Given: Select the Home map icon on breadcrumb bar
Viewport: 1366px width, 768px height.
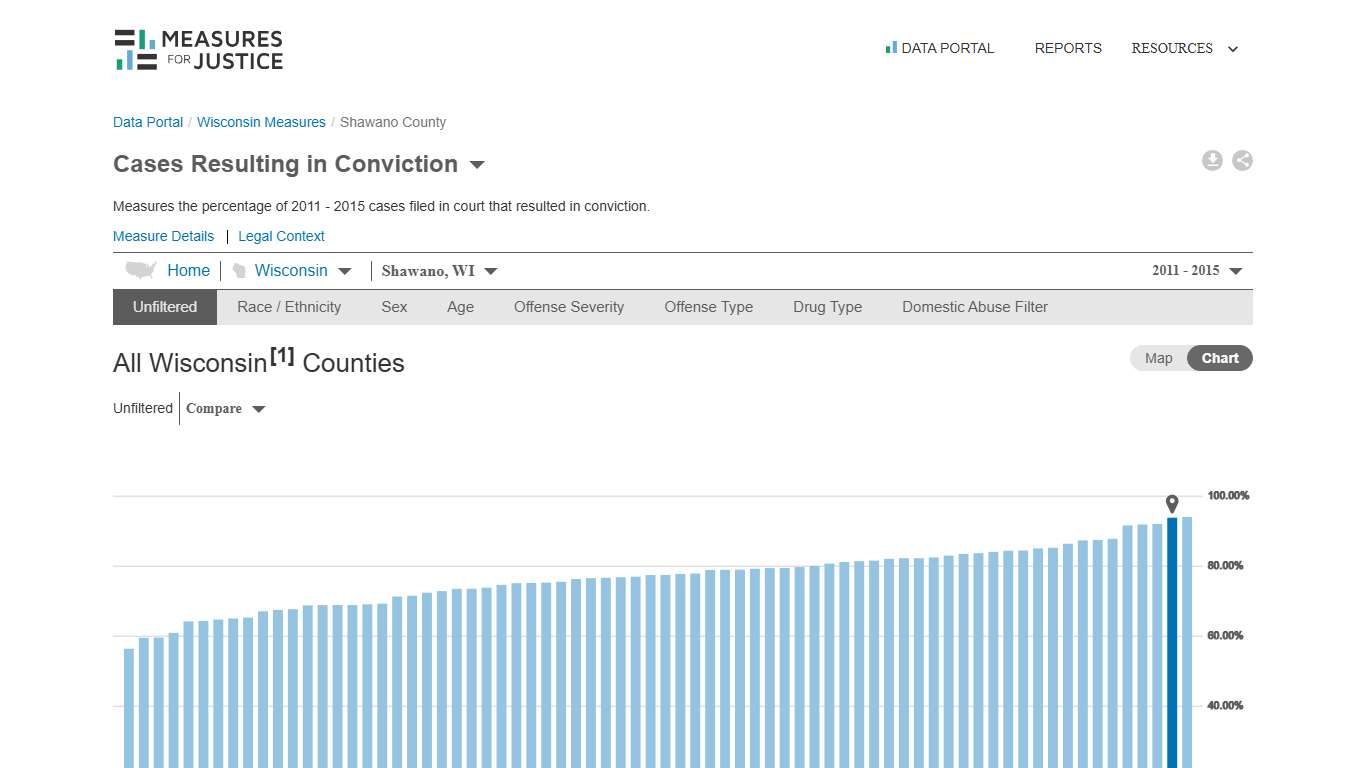Looking at the screenshot, I should coord(140,269).
